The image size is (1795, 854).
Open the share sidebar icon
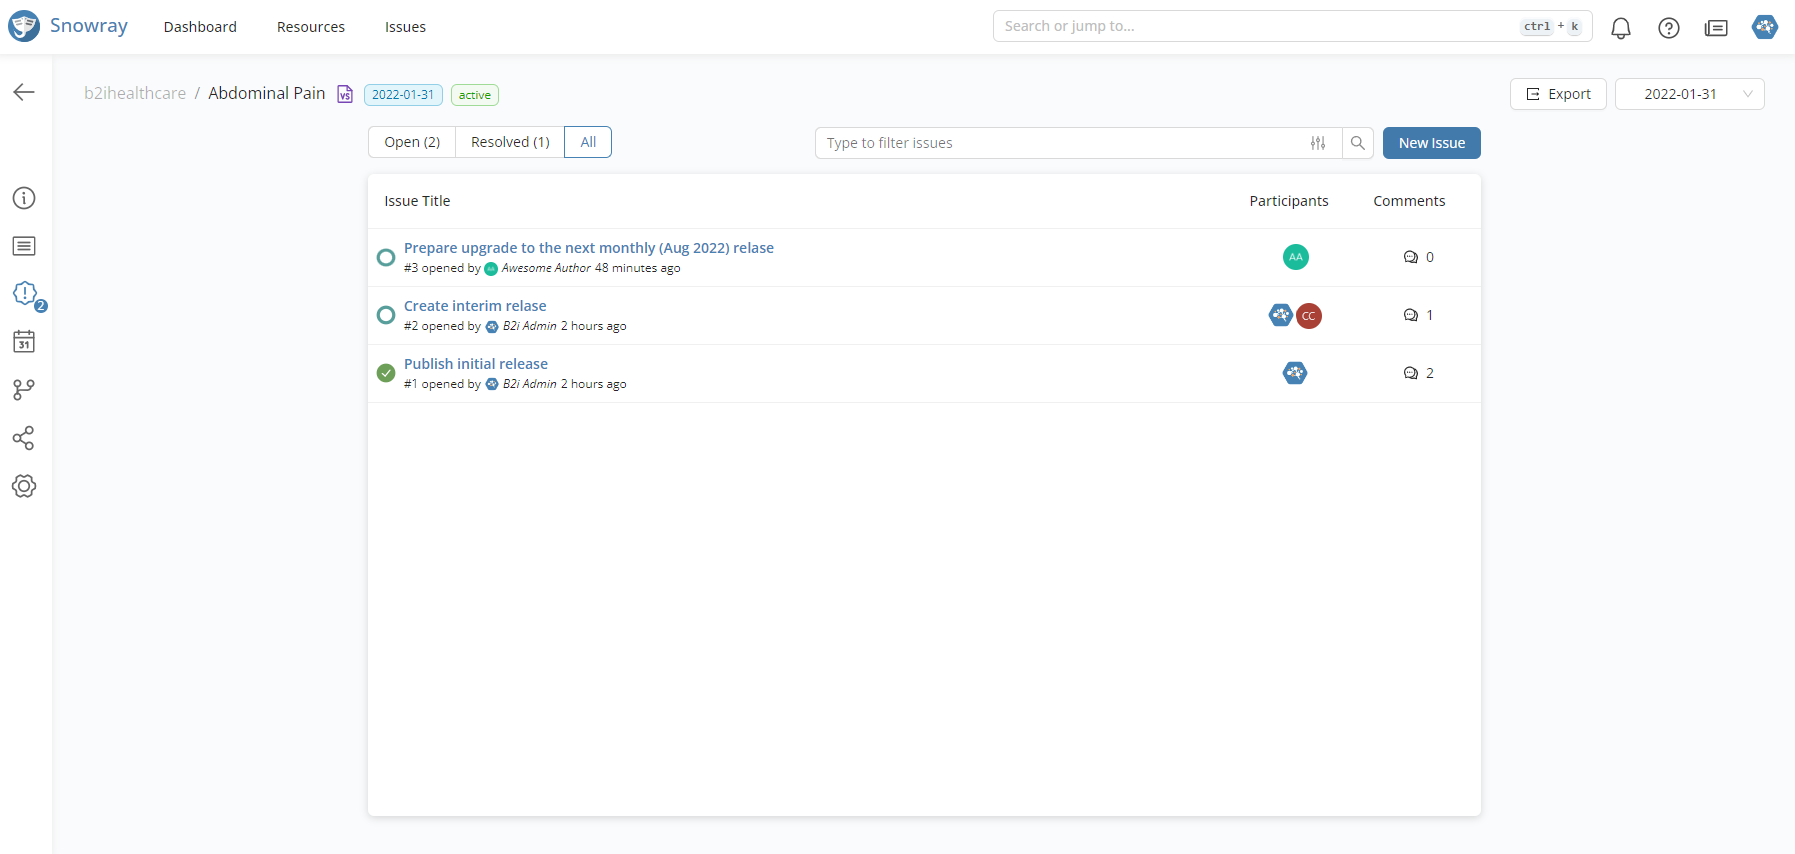(24, 438)
